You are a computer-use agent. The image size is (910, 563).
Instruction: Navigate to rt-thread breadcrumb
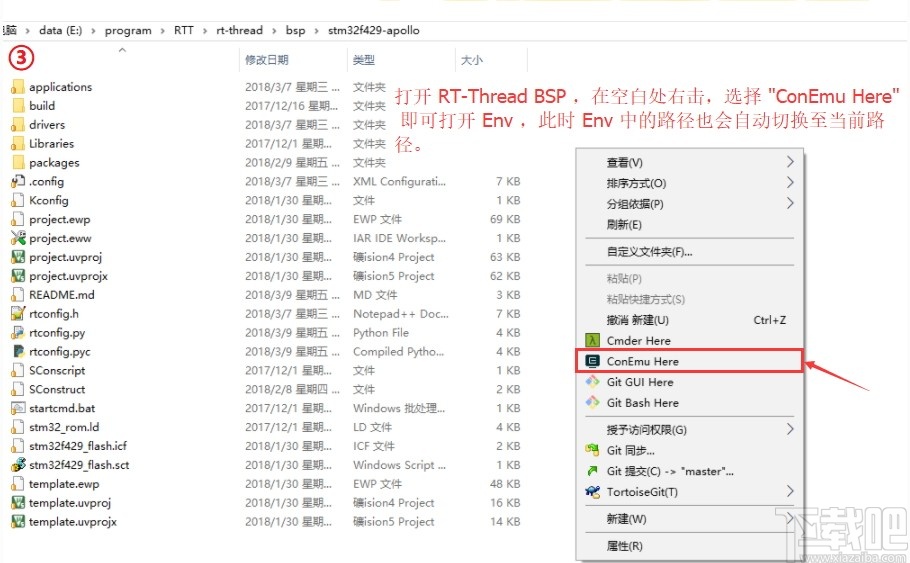239,30
